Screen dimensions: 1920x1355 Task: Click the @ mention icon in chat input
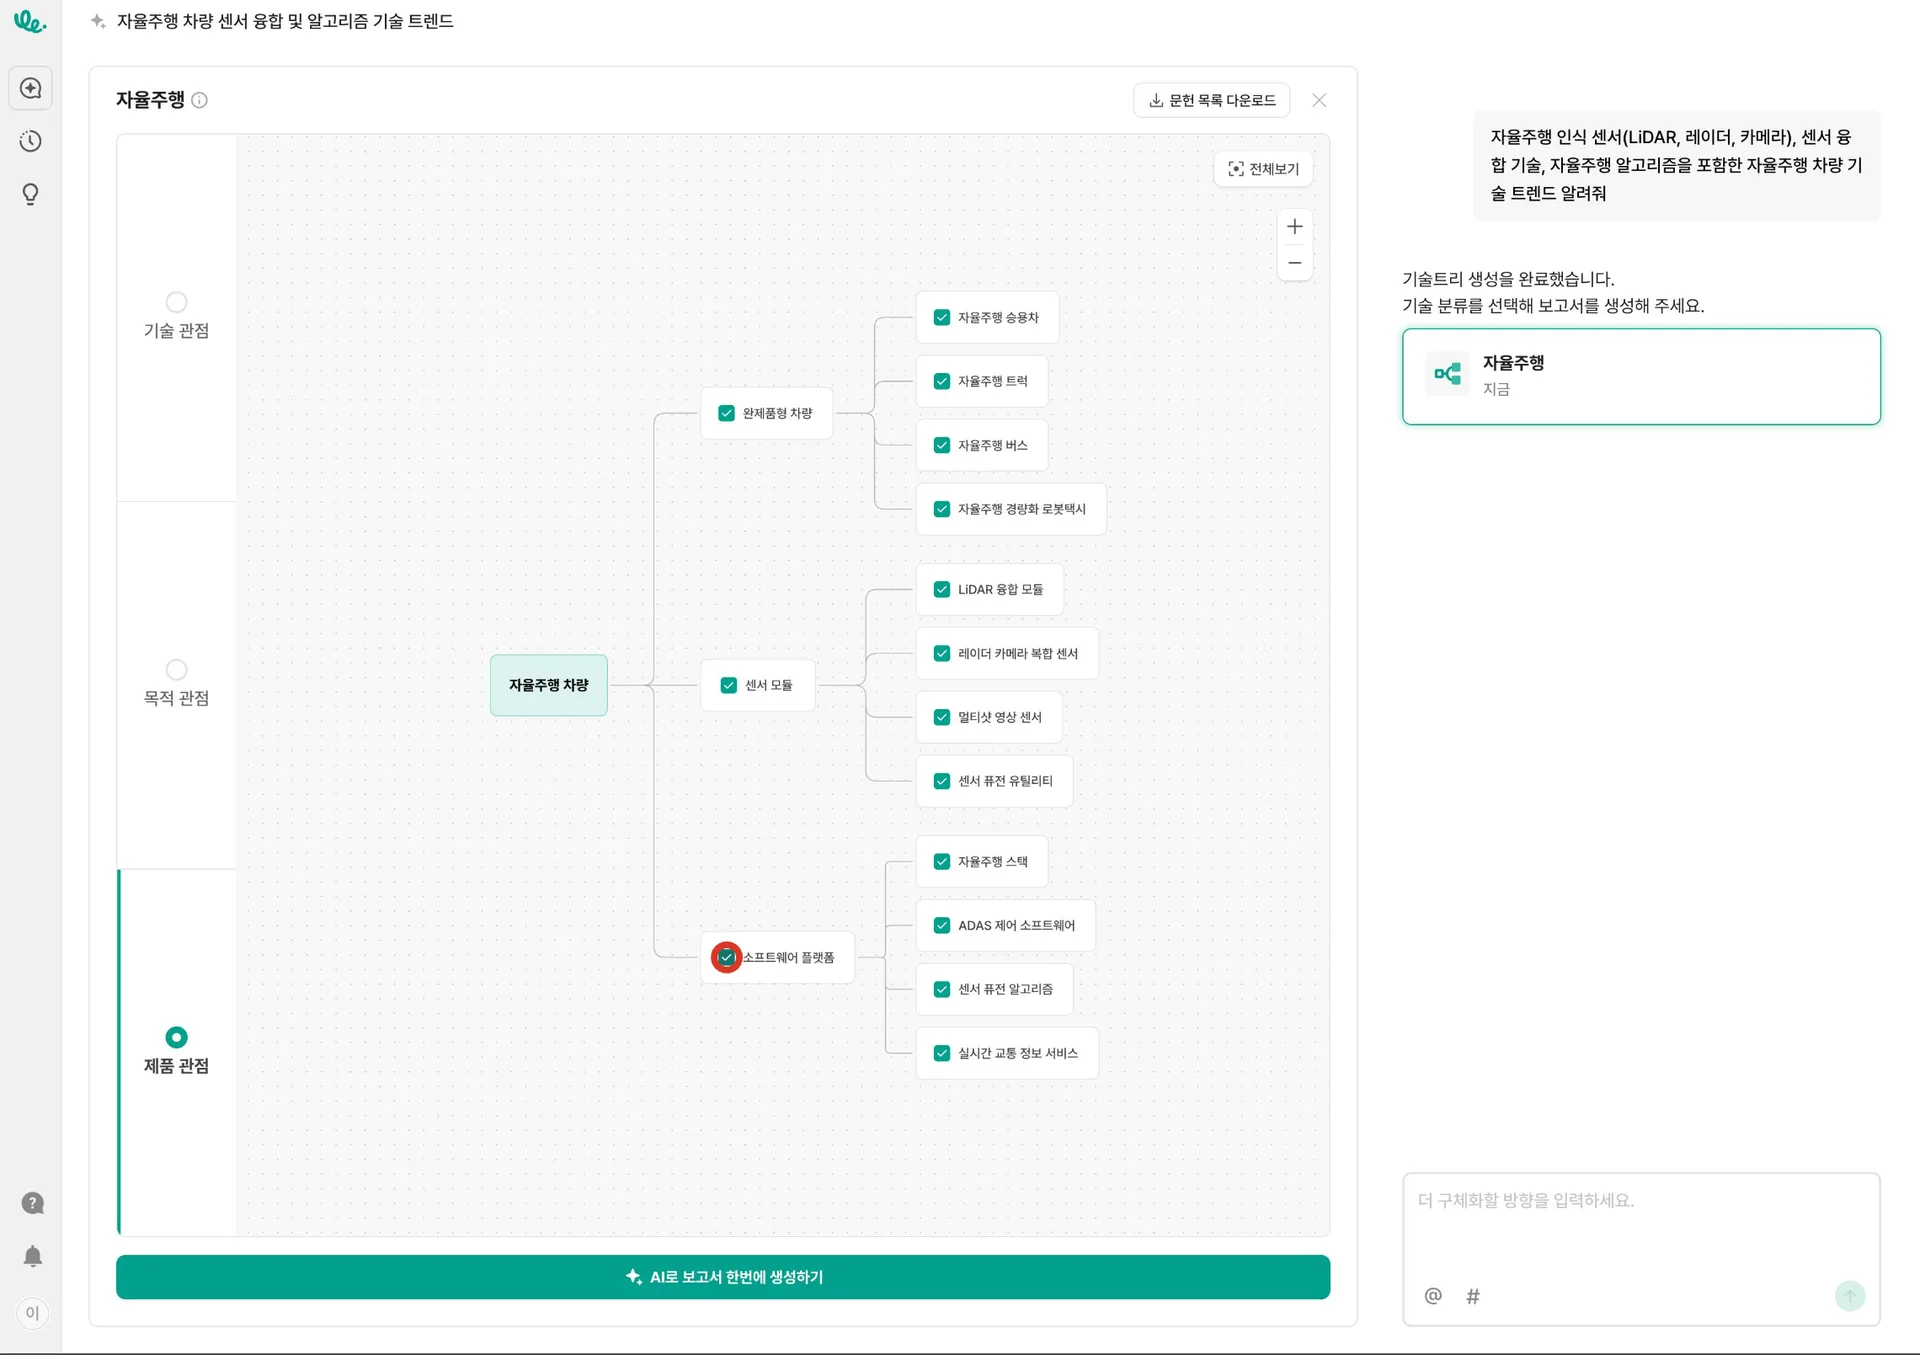(x=1433, y=1296)
